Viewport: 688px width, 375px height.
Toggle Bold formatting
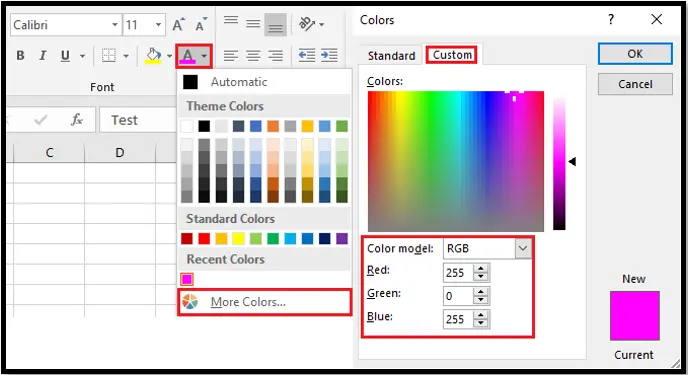pyautogui.click(x=20, y=56)
